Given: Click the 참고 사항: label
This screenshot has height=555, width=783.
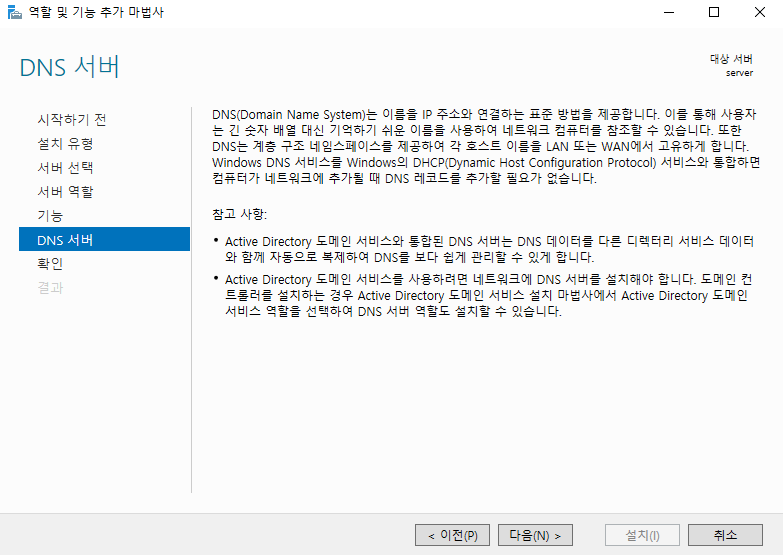Looking at the screenshot, I should tap(240, 214).
